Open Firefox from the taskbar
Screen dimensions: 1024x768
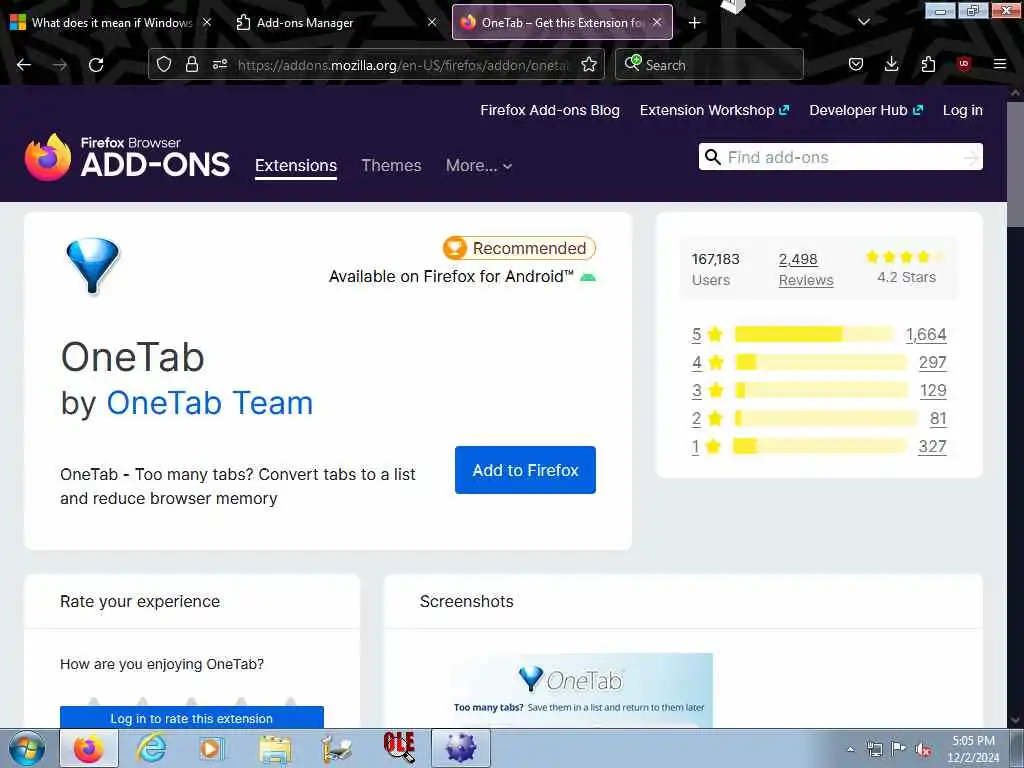89,748
